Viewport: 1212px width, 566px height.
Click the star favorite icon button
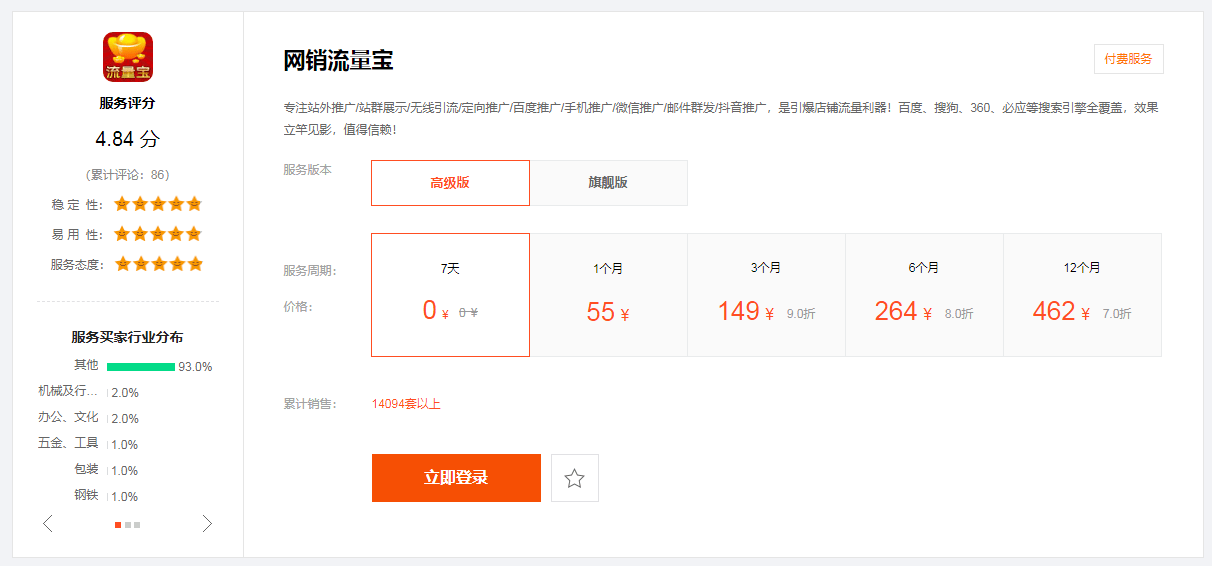(575, 478)
